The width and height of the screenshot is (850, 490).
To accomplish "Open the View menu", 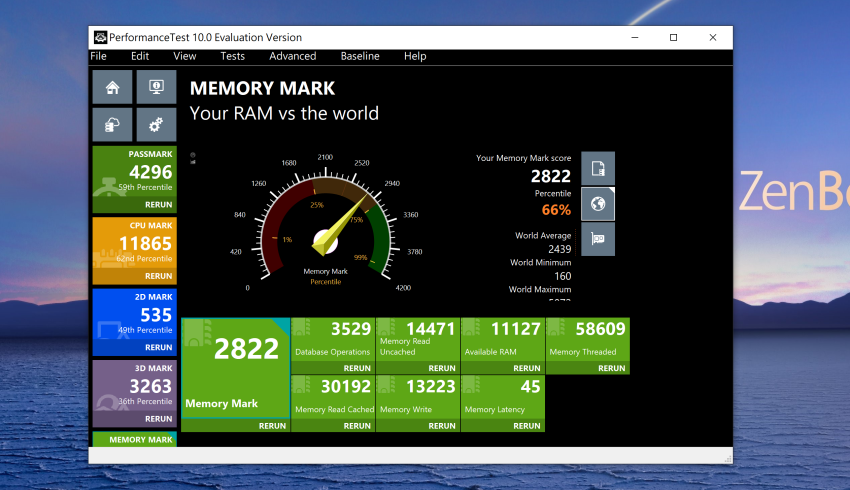I will pyautogui.click(x=184, y=56).
